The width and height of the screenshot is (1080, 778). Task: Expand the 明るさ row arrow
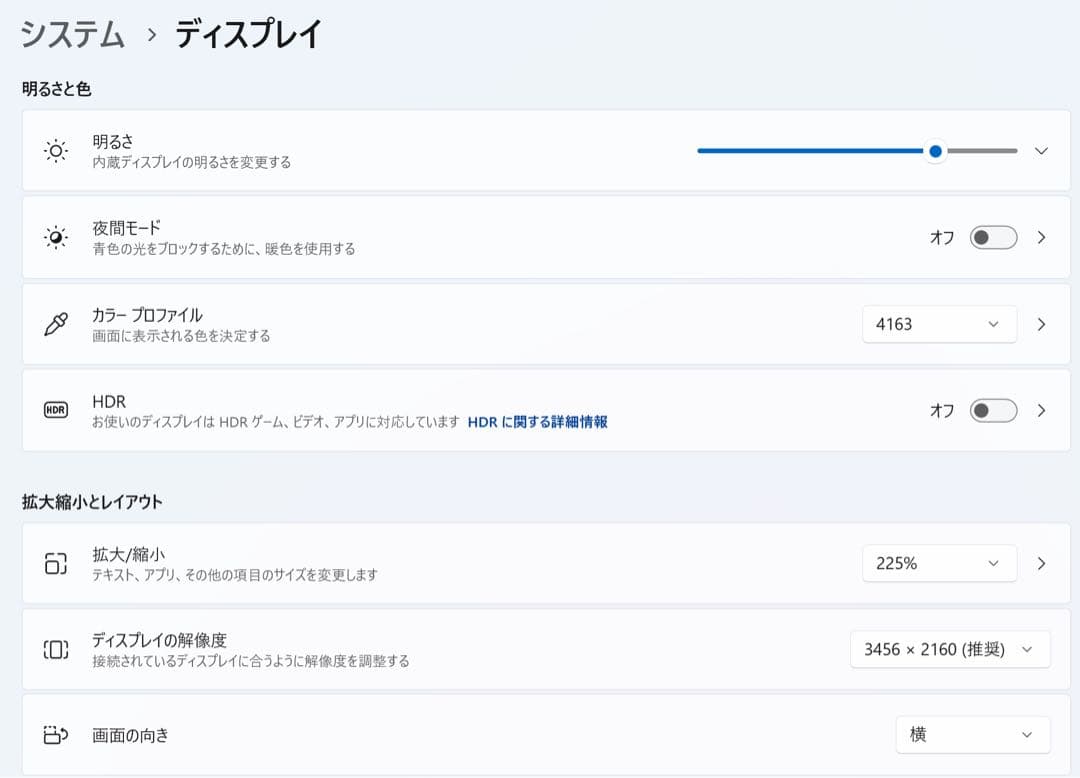[1040, 151]
